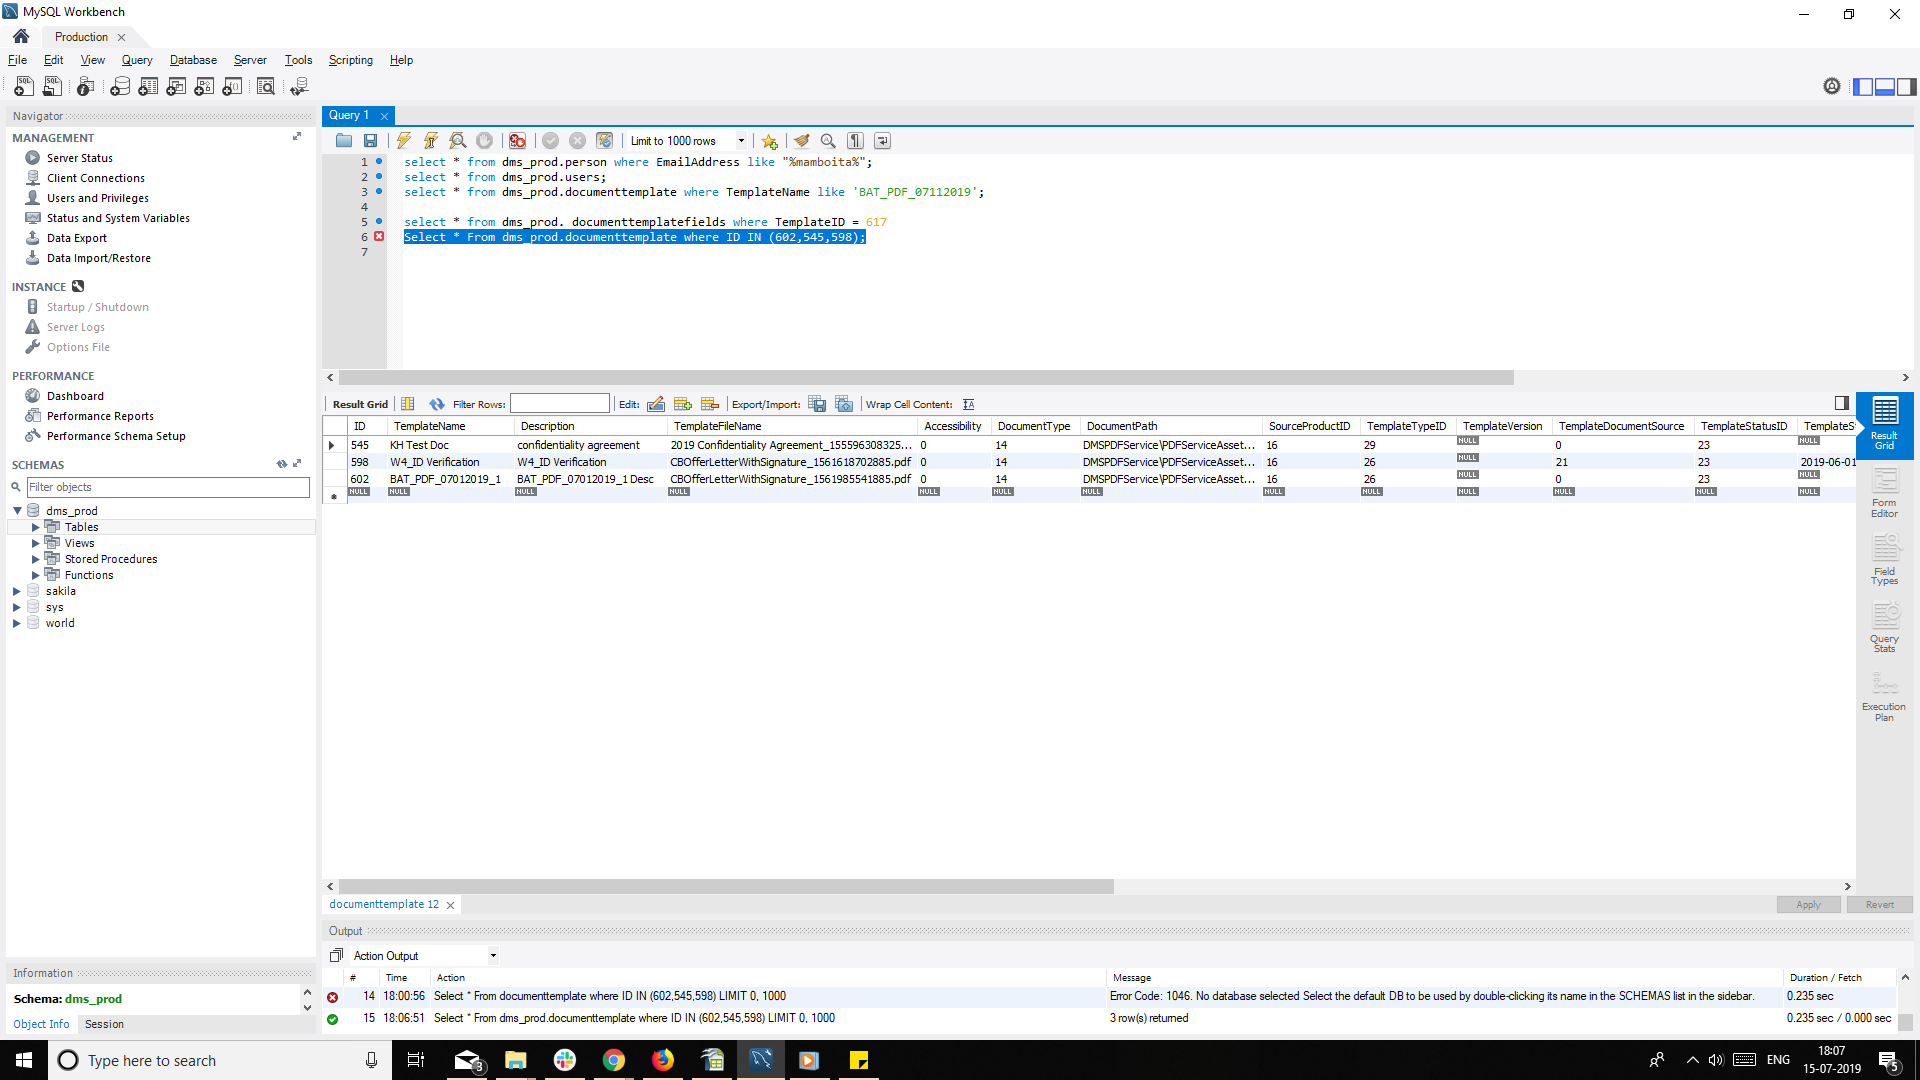Toggle continue-on-error execution icon
The image size is (1920, 1080).
(517, 141)
